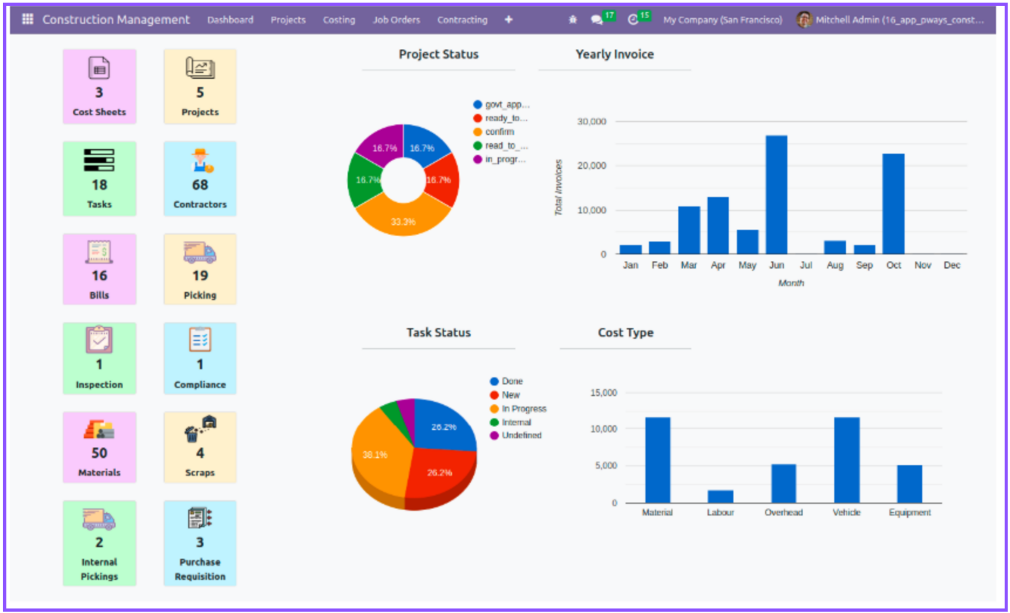Go to the Costing menu

(x=339, y=20)
